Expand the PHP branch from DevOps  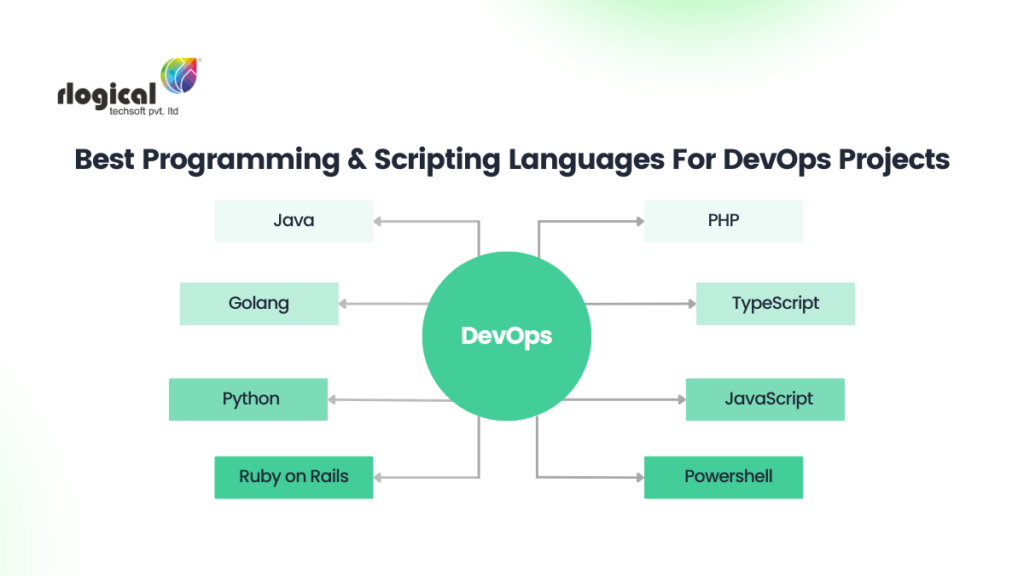coord(590,220)
